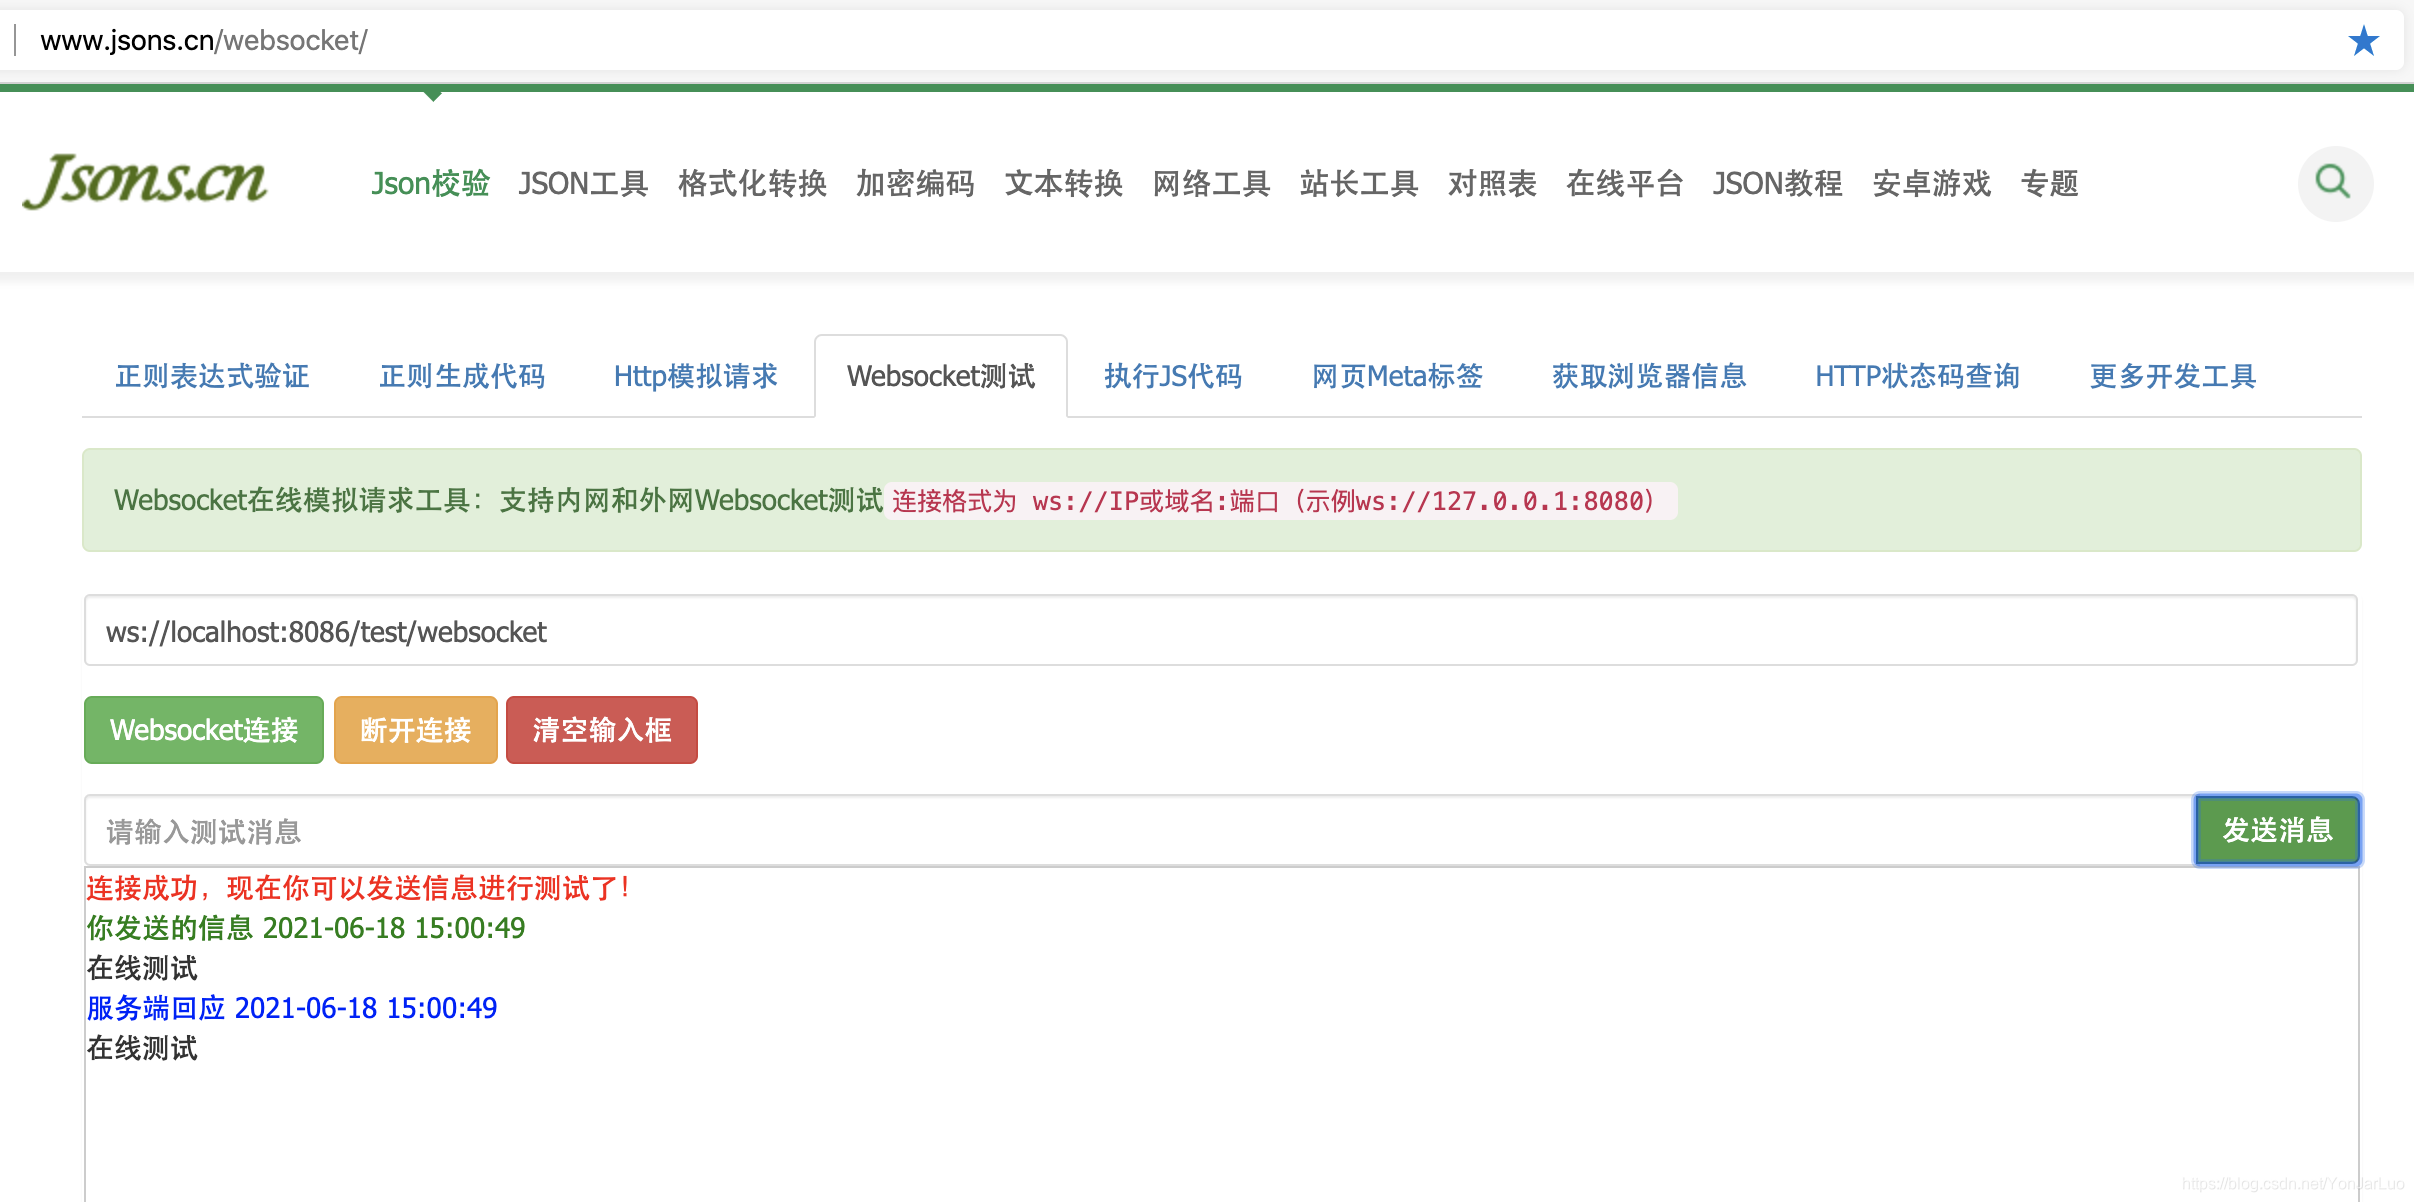Open the HTTP状态码查询 tab
This screenshot has width=2414, height=1202.
[x=1917, y=377]
